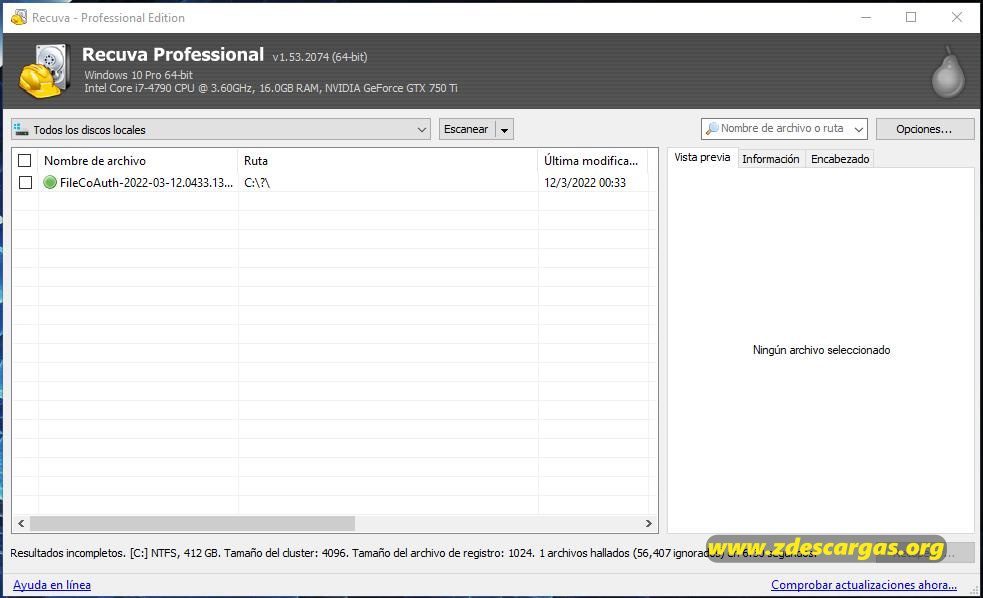
Task: Click the C:\?\ path cell
Action: pos(257,182)
